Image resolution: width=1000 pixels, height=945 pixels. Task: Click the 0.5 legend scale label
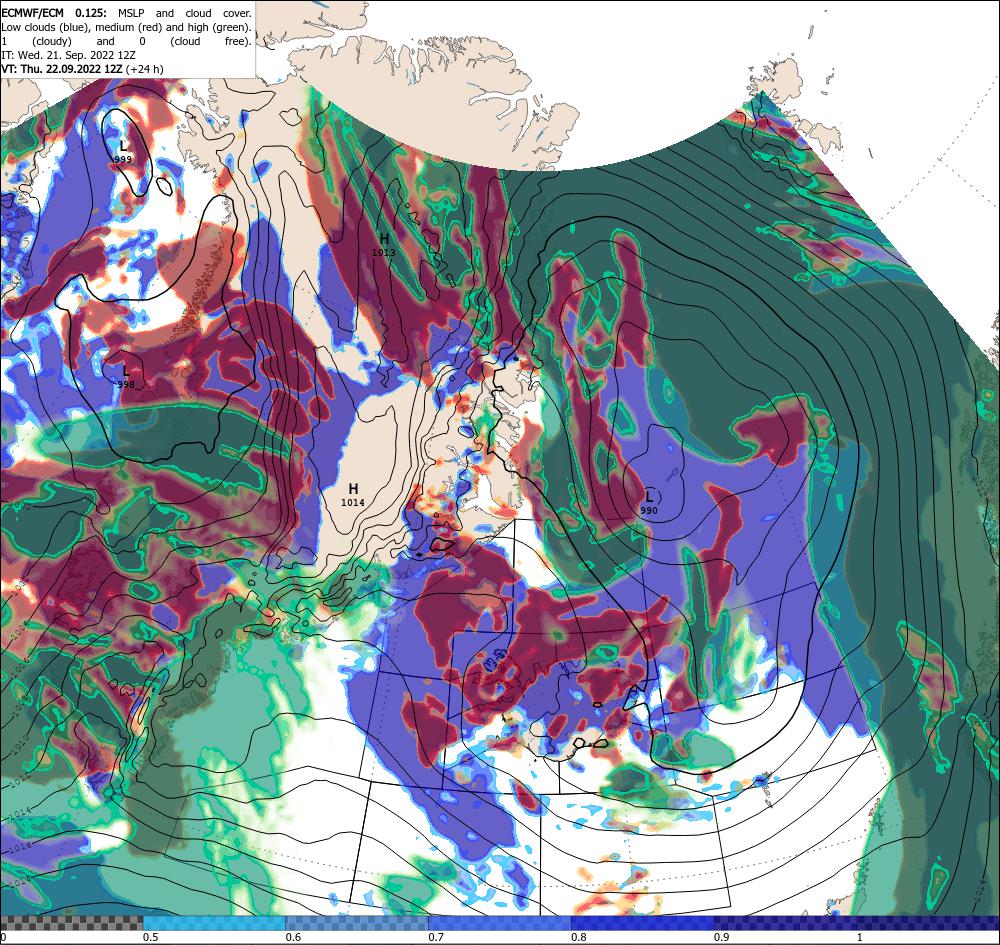151,937
